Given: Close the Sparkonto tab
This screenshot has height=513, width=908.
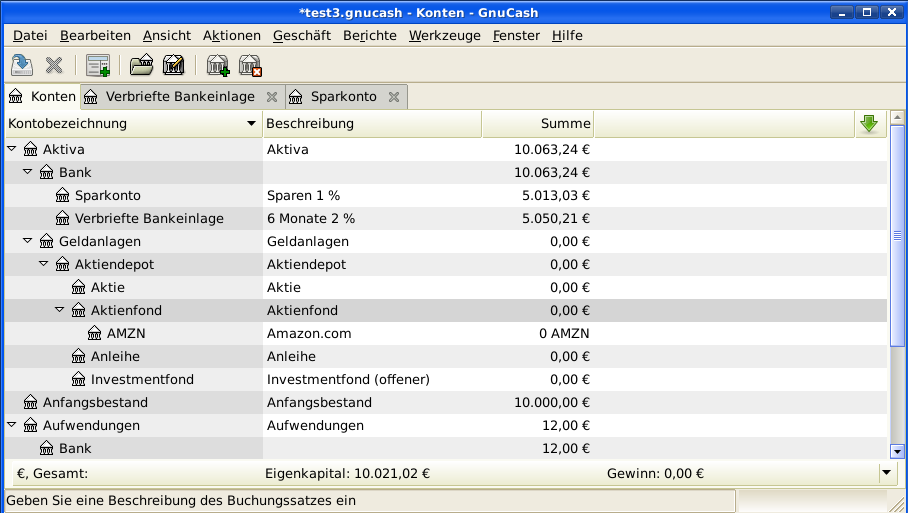Looking at the screenshot, I should point(394,97).
